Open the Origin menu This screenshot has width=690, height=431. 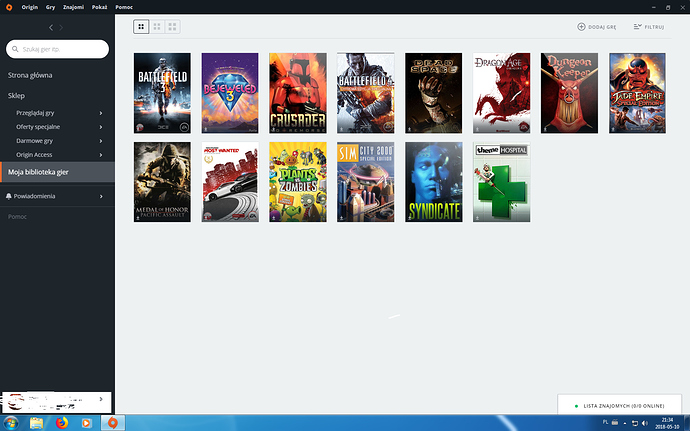coord(29,7)
